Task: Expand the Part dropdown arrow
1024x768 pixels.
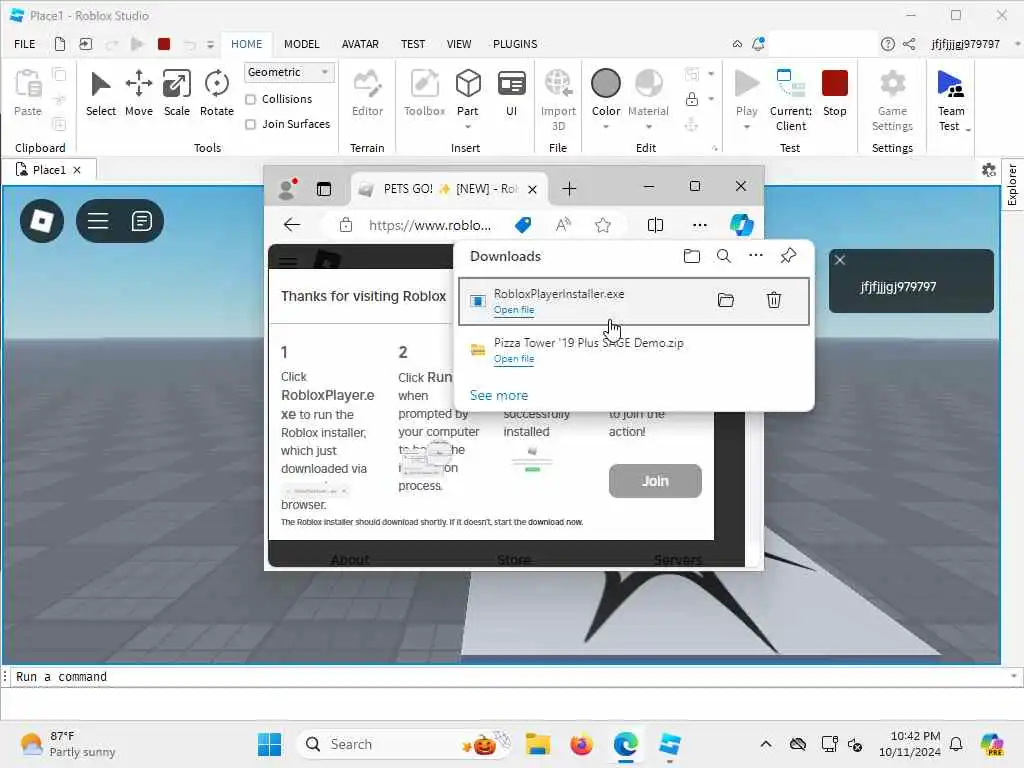Action: (x=468, y=127)
